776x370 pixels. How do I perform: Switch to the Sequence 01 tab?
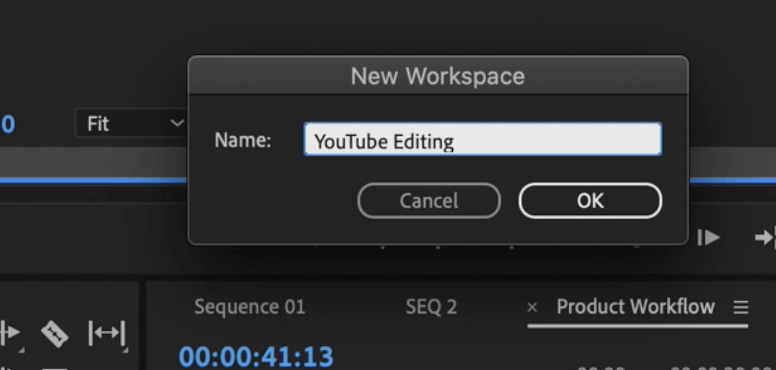tap(249, 307)
